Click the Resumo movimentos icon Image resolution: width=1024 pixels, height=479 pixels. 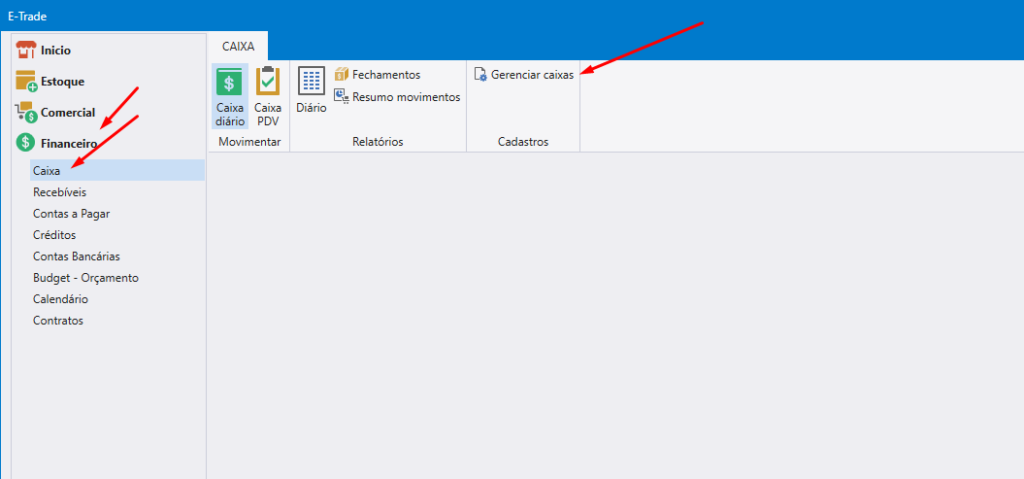click(342, 97)
